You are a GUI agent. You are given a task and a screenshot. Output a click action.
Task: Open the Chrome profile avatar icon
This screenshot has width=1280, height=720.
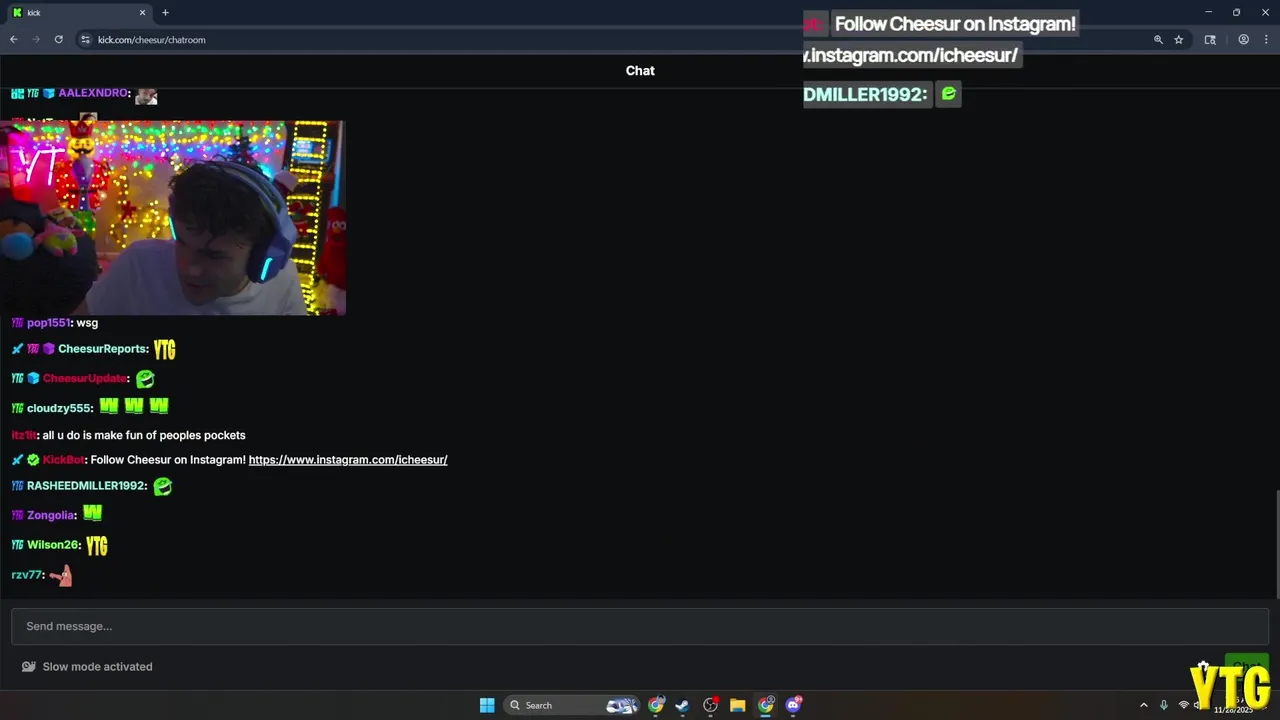[x=1244, y=40]
